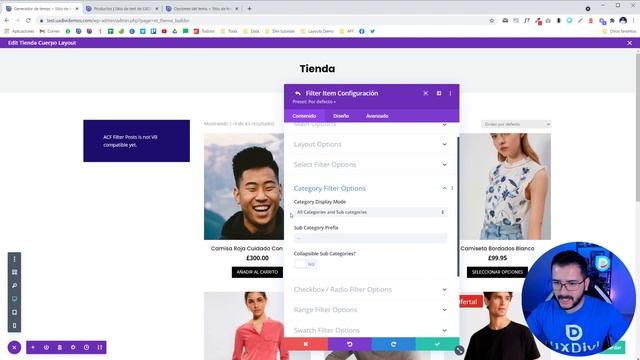Image resolution: width=640 pixels, height=360 pixels.
Task: Switch to wireframe view in left toolbar
Action: pos(14,272)
